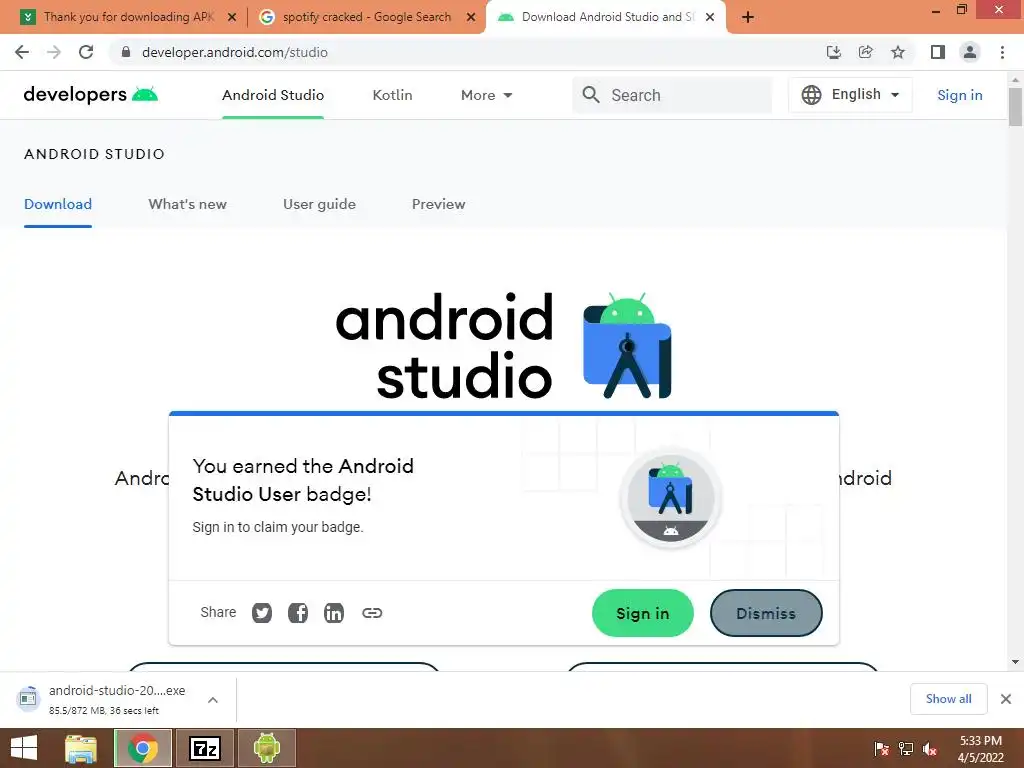This screenshot has width=1024, height=768.
Task: Click Show all downloads
Action: [x=948, y=699]
